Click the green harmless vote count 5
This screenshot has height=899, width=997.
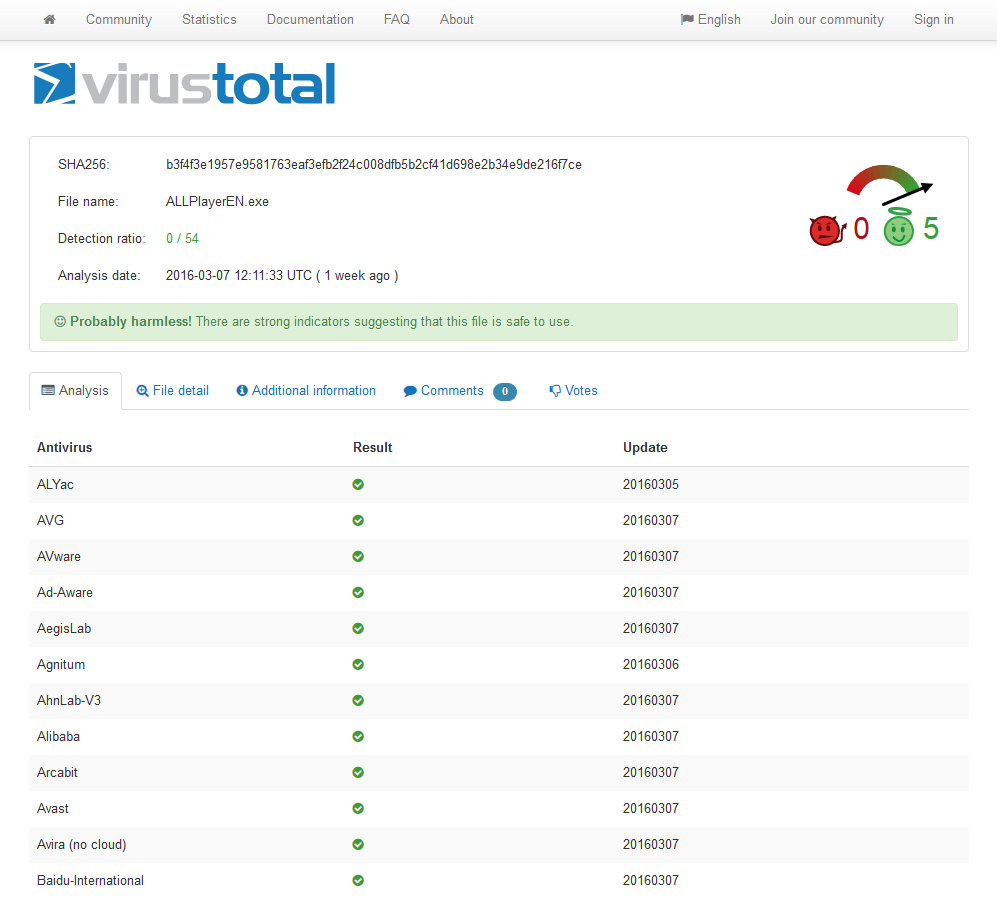(931, 229)
